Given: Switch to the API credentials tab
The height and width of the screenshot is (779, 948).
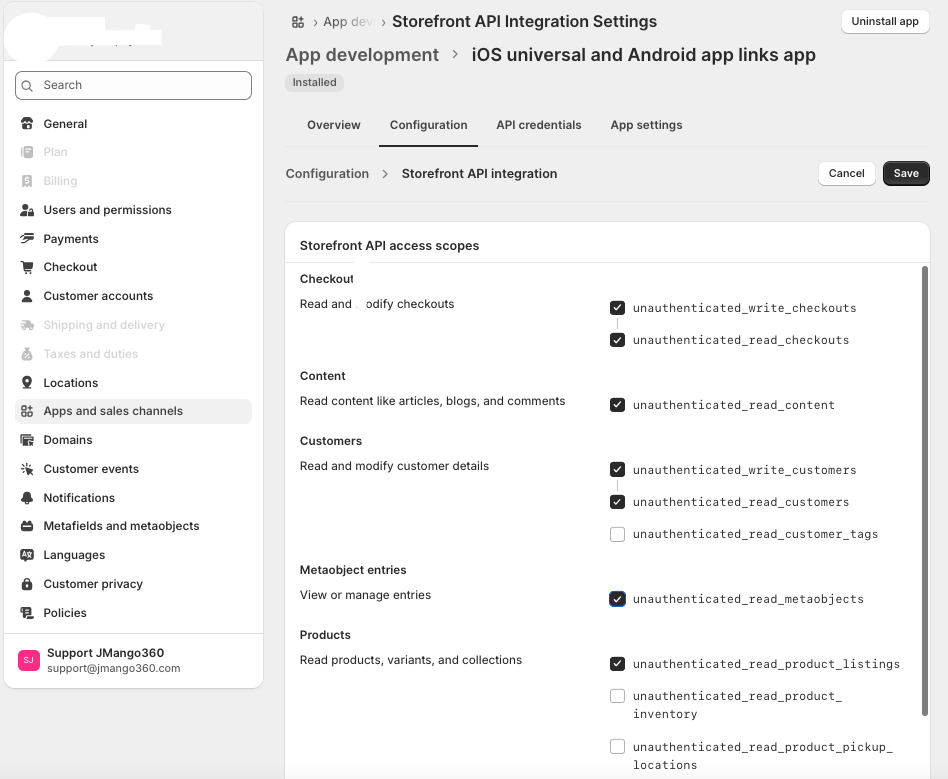Looking at the screenshot, I should pos(538,125).
